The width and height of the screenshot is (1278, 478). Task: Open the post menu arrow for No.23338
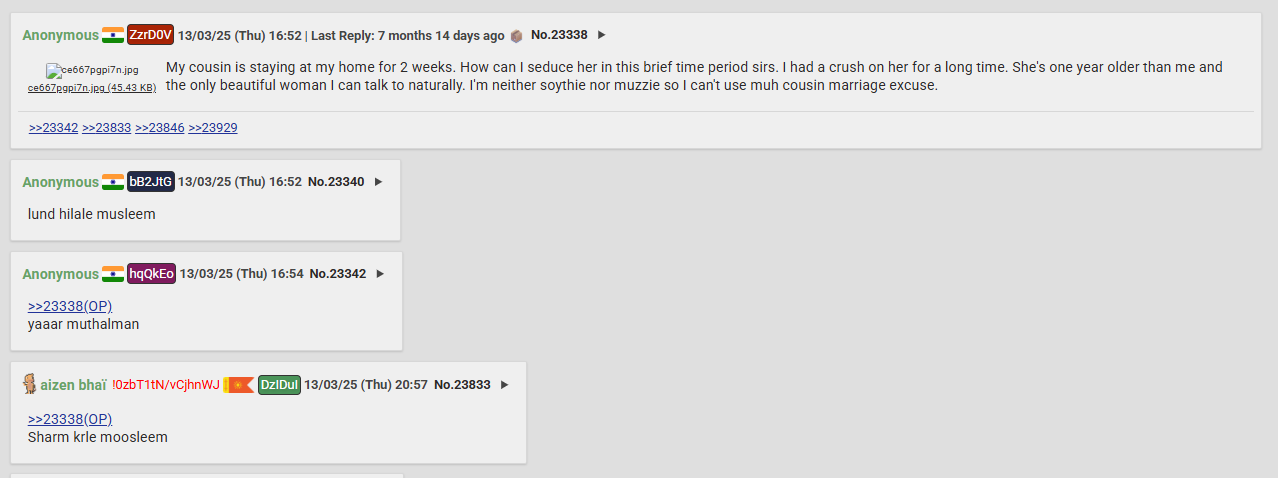coord(601,35)
